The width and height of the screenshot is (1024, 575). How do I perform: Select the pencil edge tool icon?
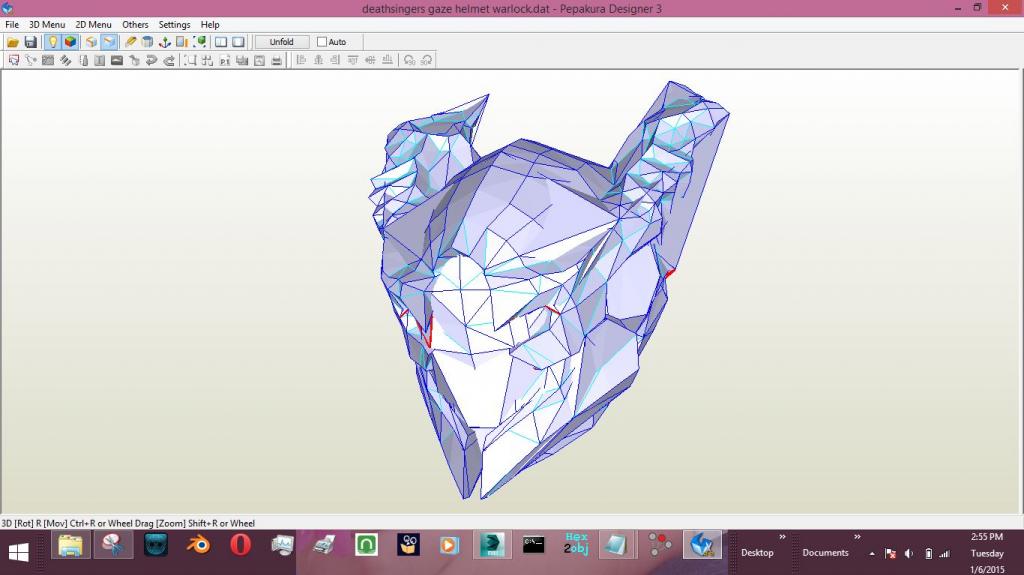pos(131,42)
